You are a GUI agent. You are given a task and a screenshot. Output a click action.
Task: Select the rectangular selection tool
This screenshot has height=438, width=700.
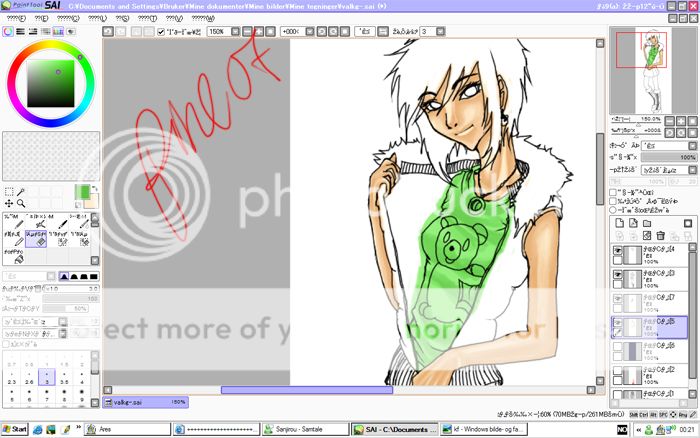tap(9, 190)
